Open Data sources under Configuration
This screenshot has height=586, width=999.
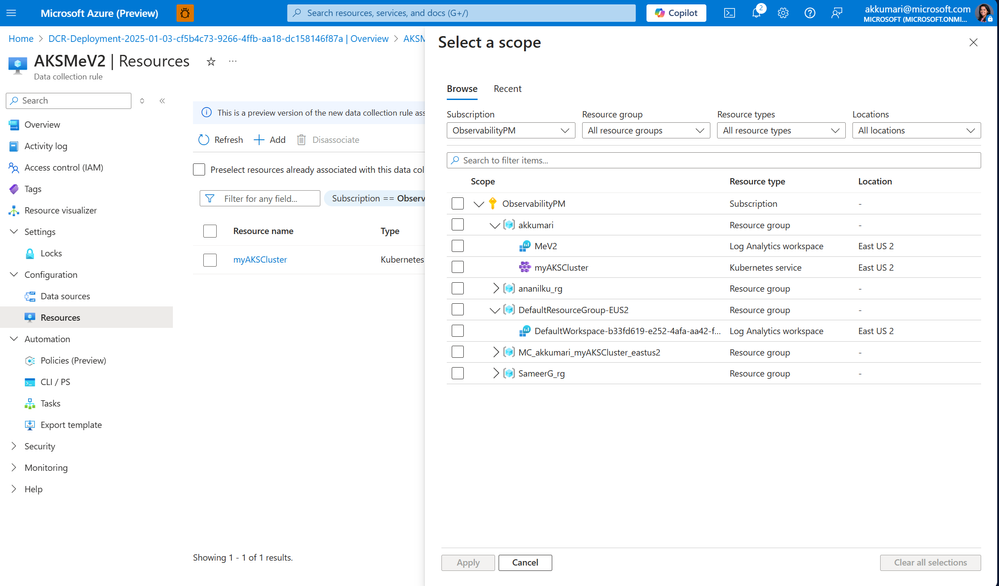[65, 296]
